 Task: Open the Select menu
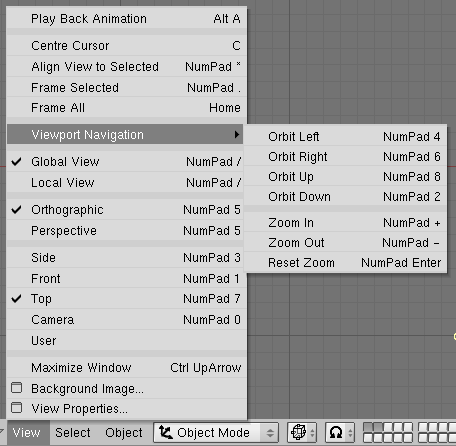73,433
